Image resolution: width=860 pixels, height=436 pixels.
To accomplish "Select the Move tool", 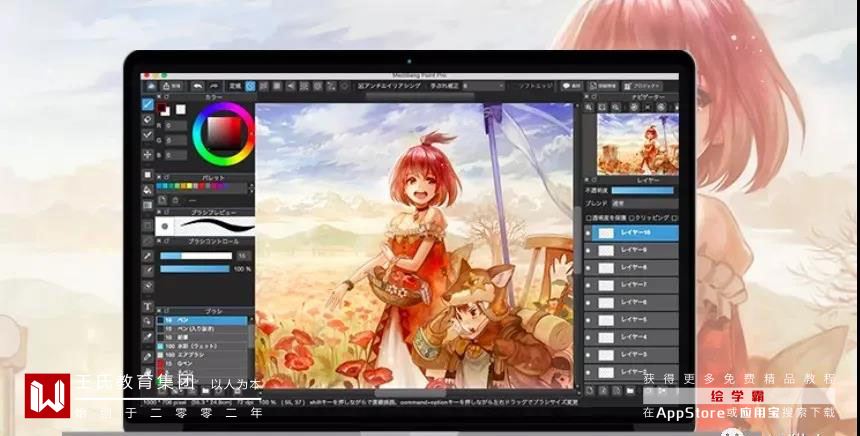I will [x=148, y=155].
